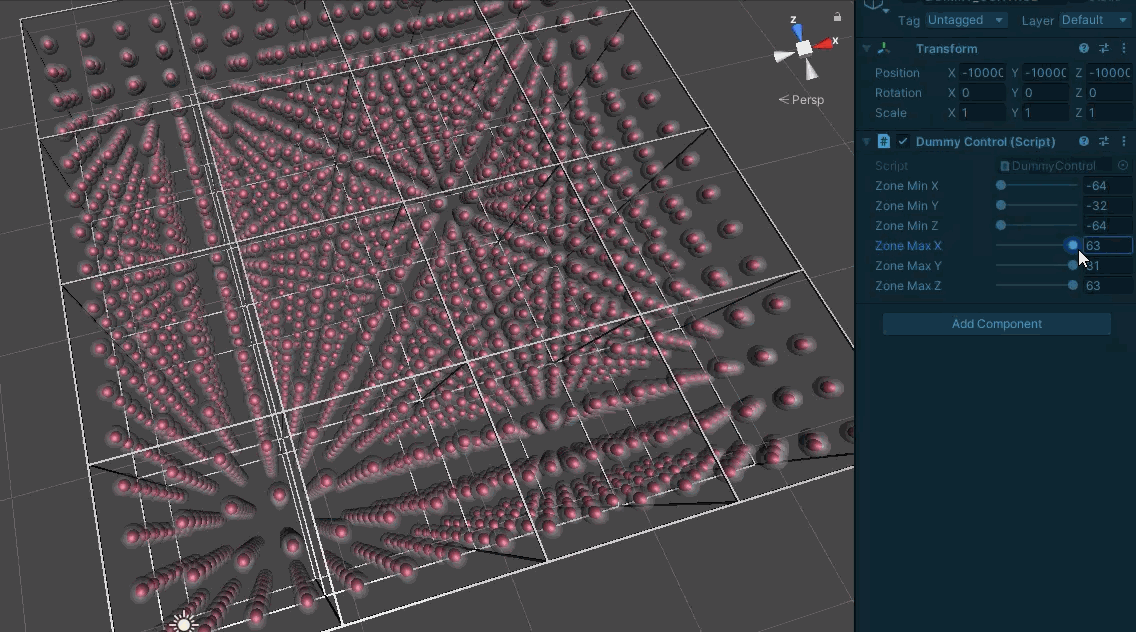
Task: Click the Scale Y field
Action: click(1046, 113)
